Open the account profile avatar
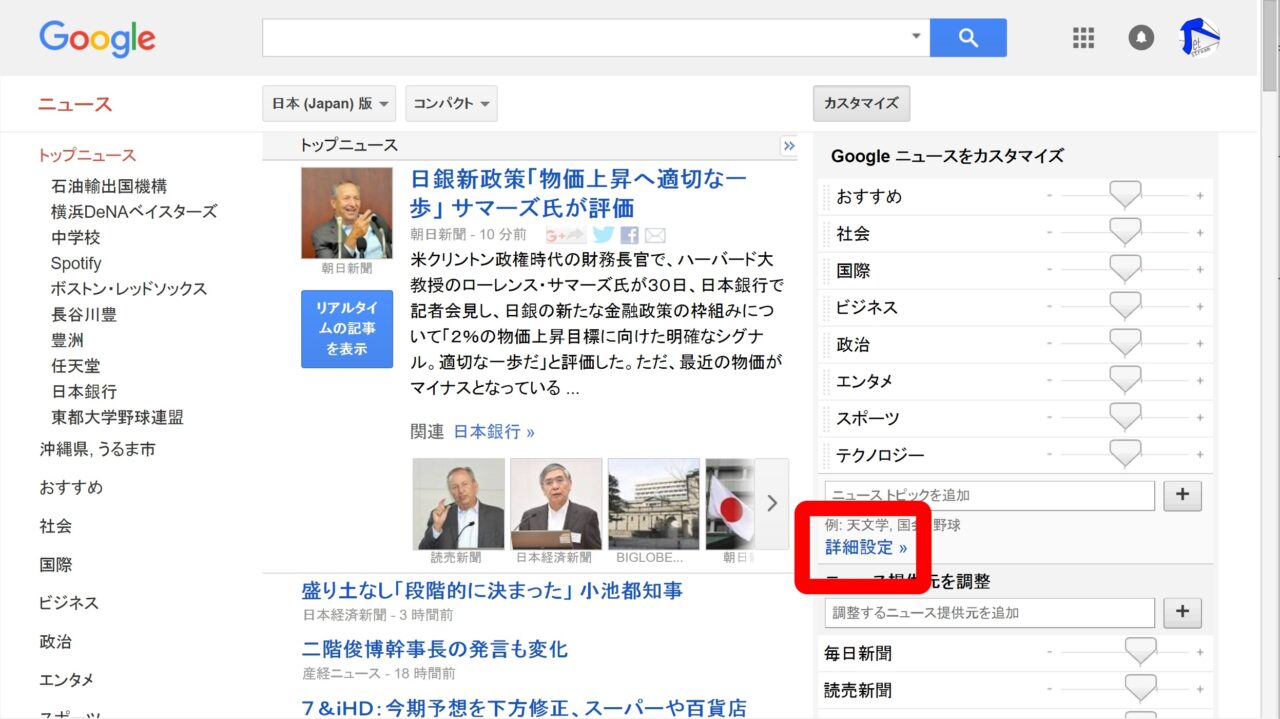 click(x=1199, y=38)
